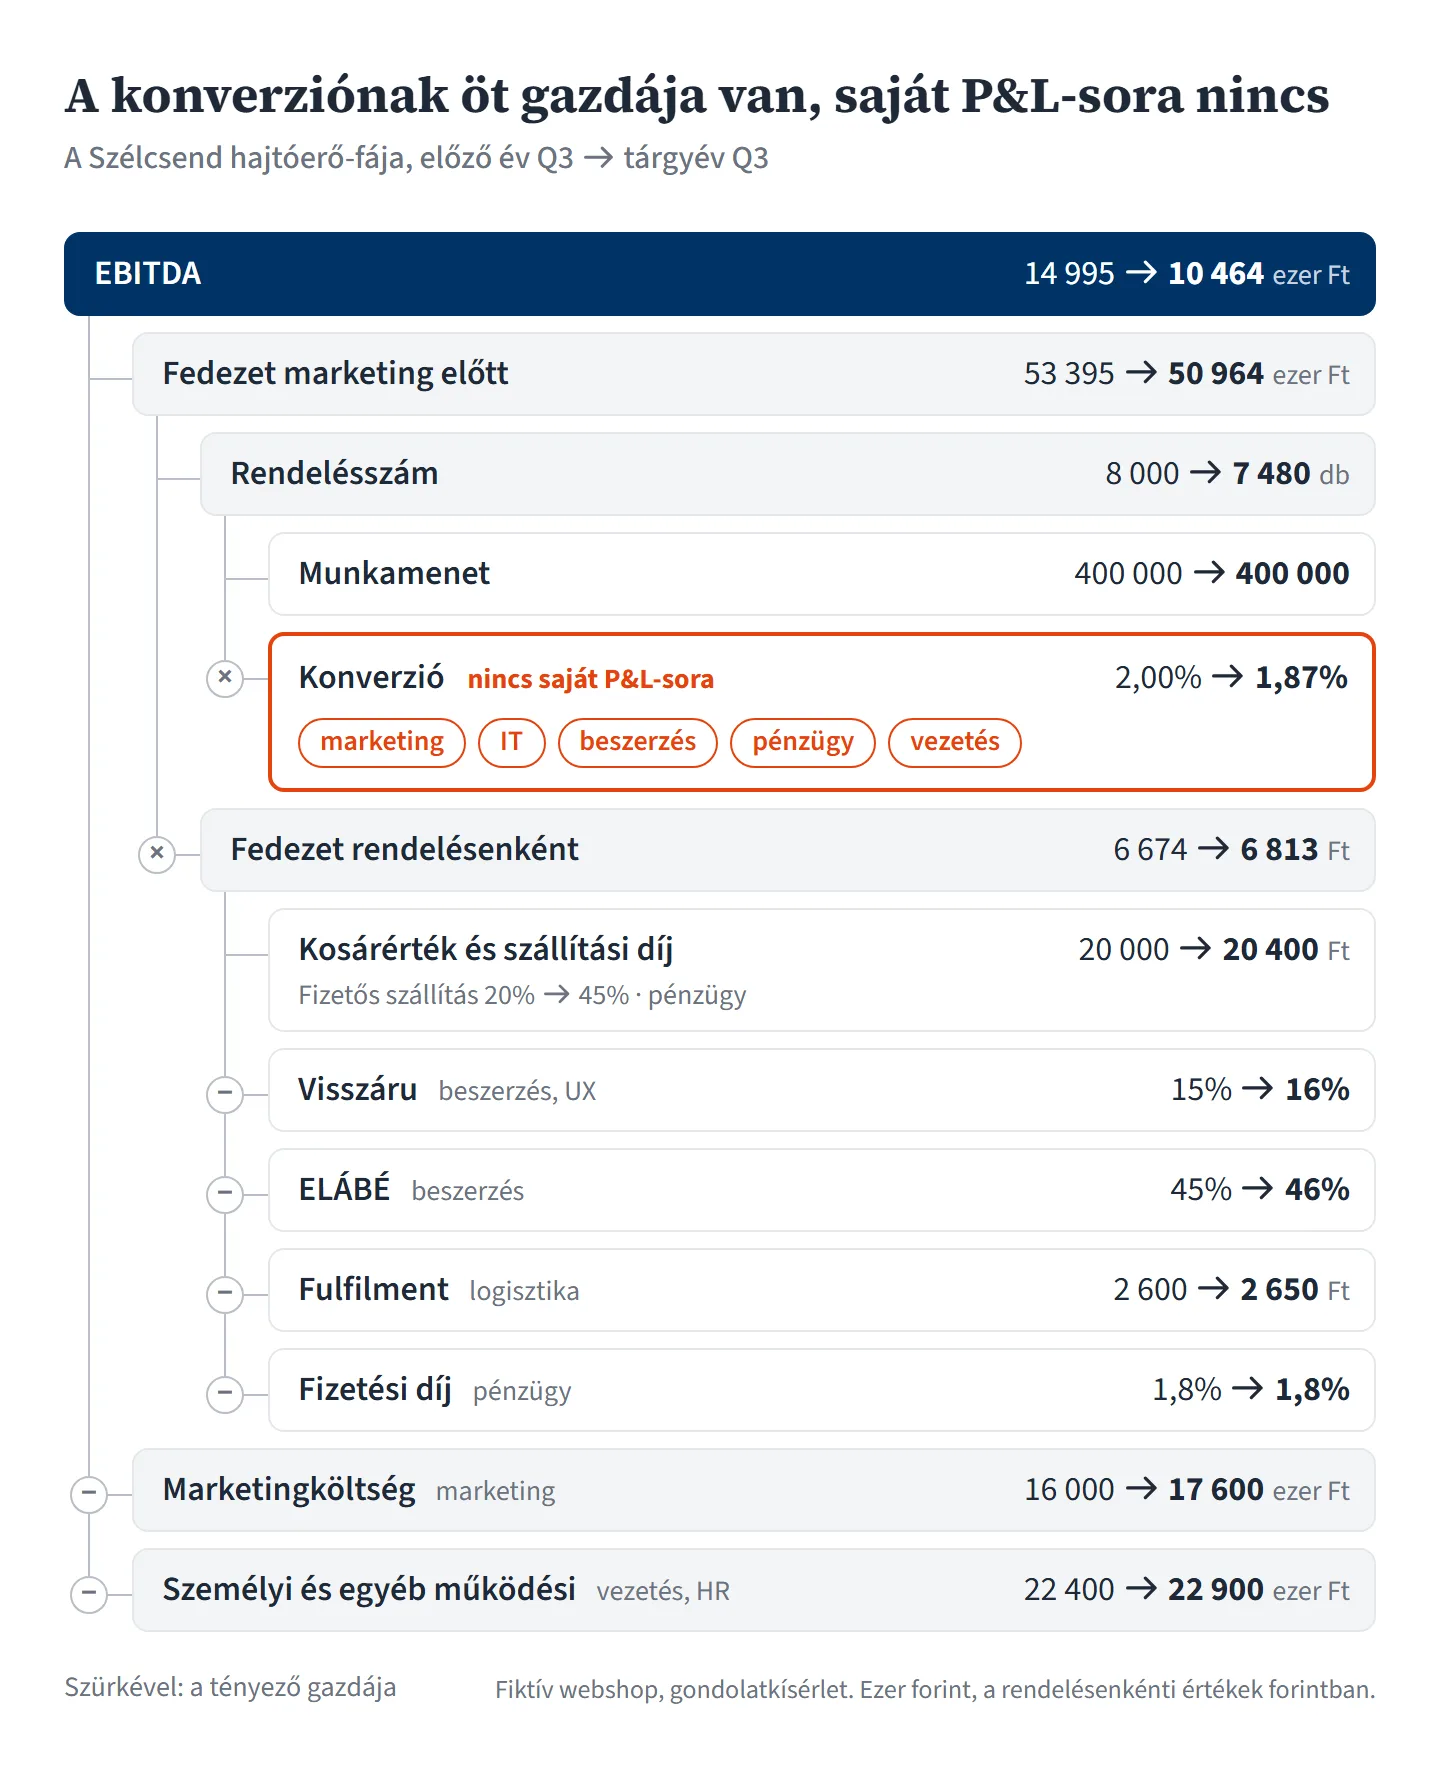Click the Konverzió label
Viewport: 1440px width, 1774px height.
[x=371, y=677]
